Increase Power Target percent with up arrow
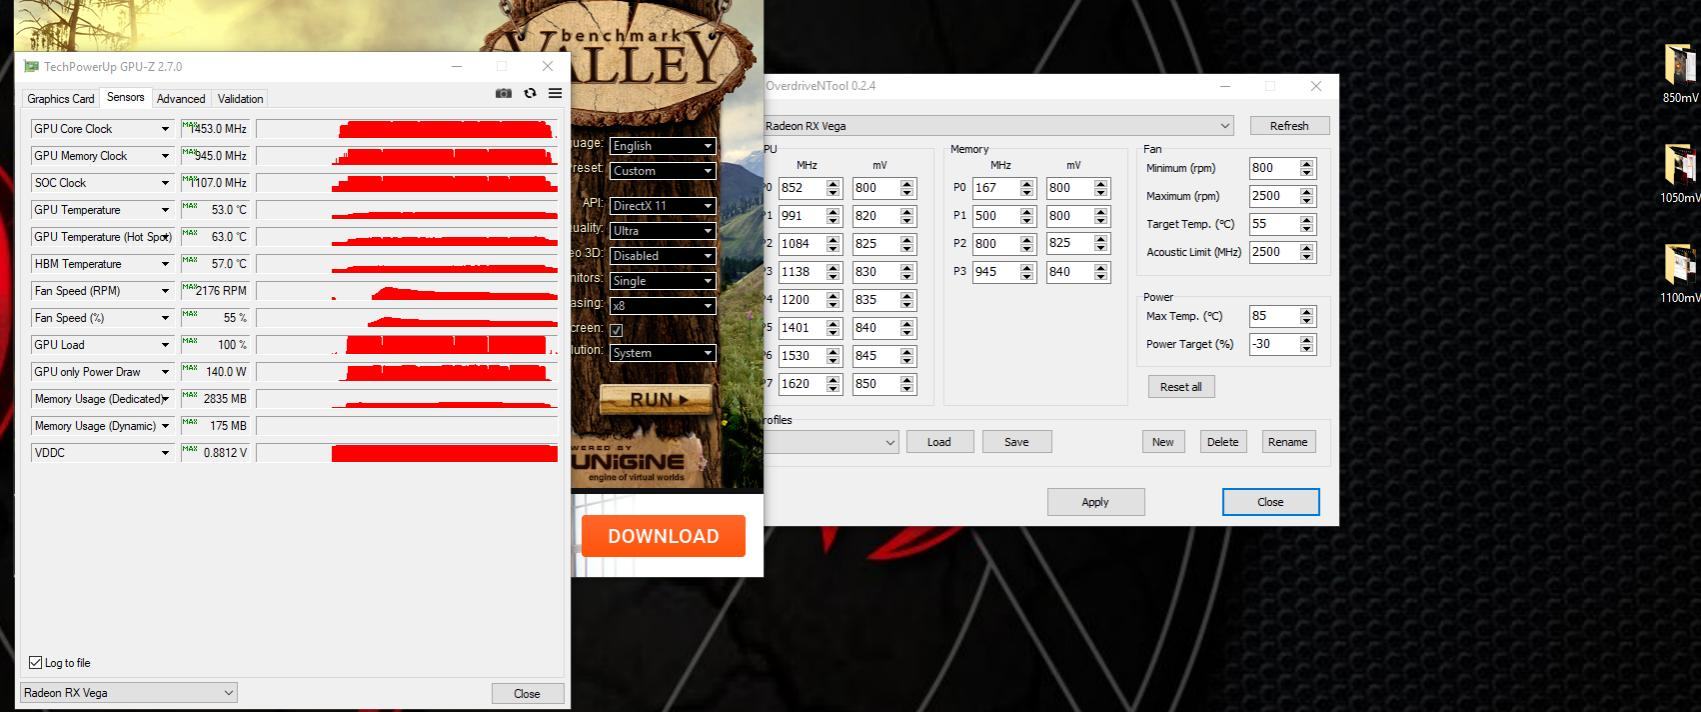 (1306, 340)
